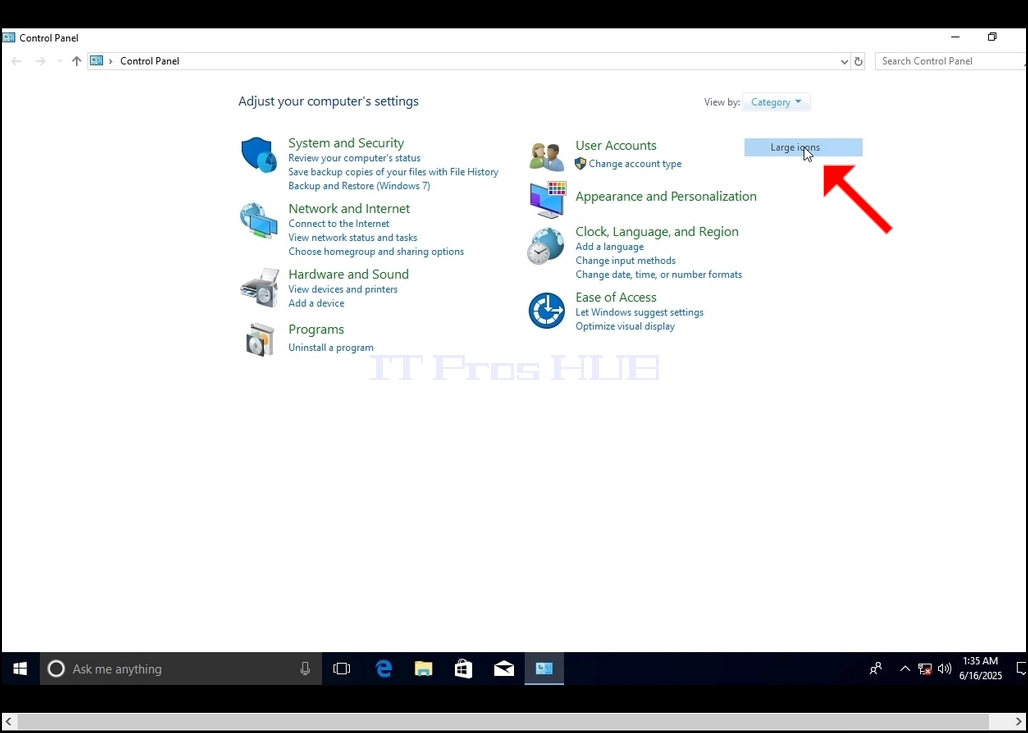Open the User Accounts people icon
This screenshot has width=1028, height=733.
[546, 157]
